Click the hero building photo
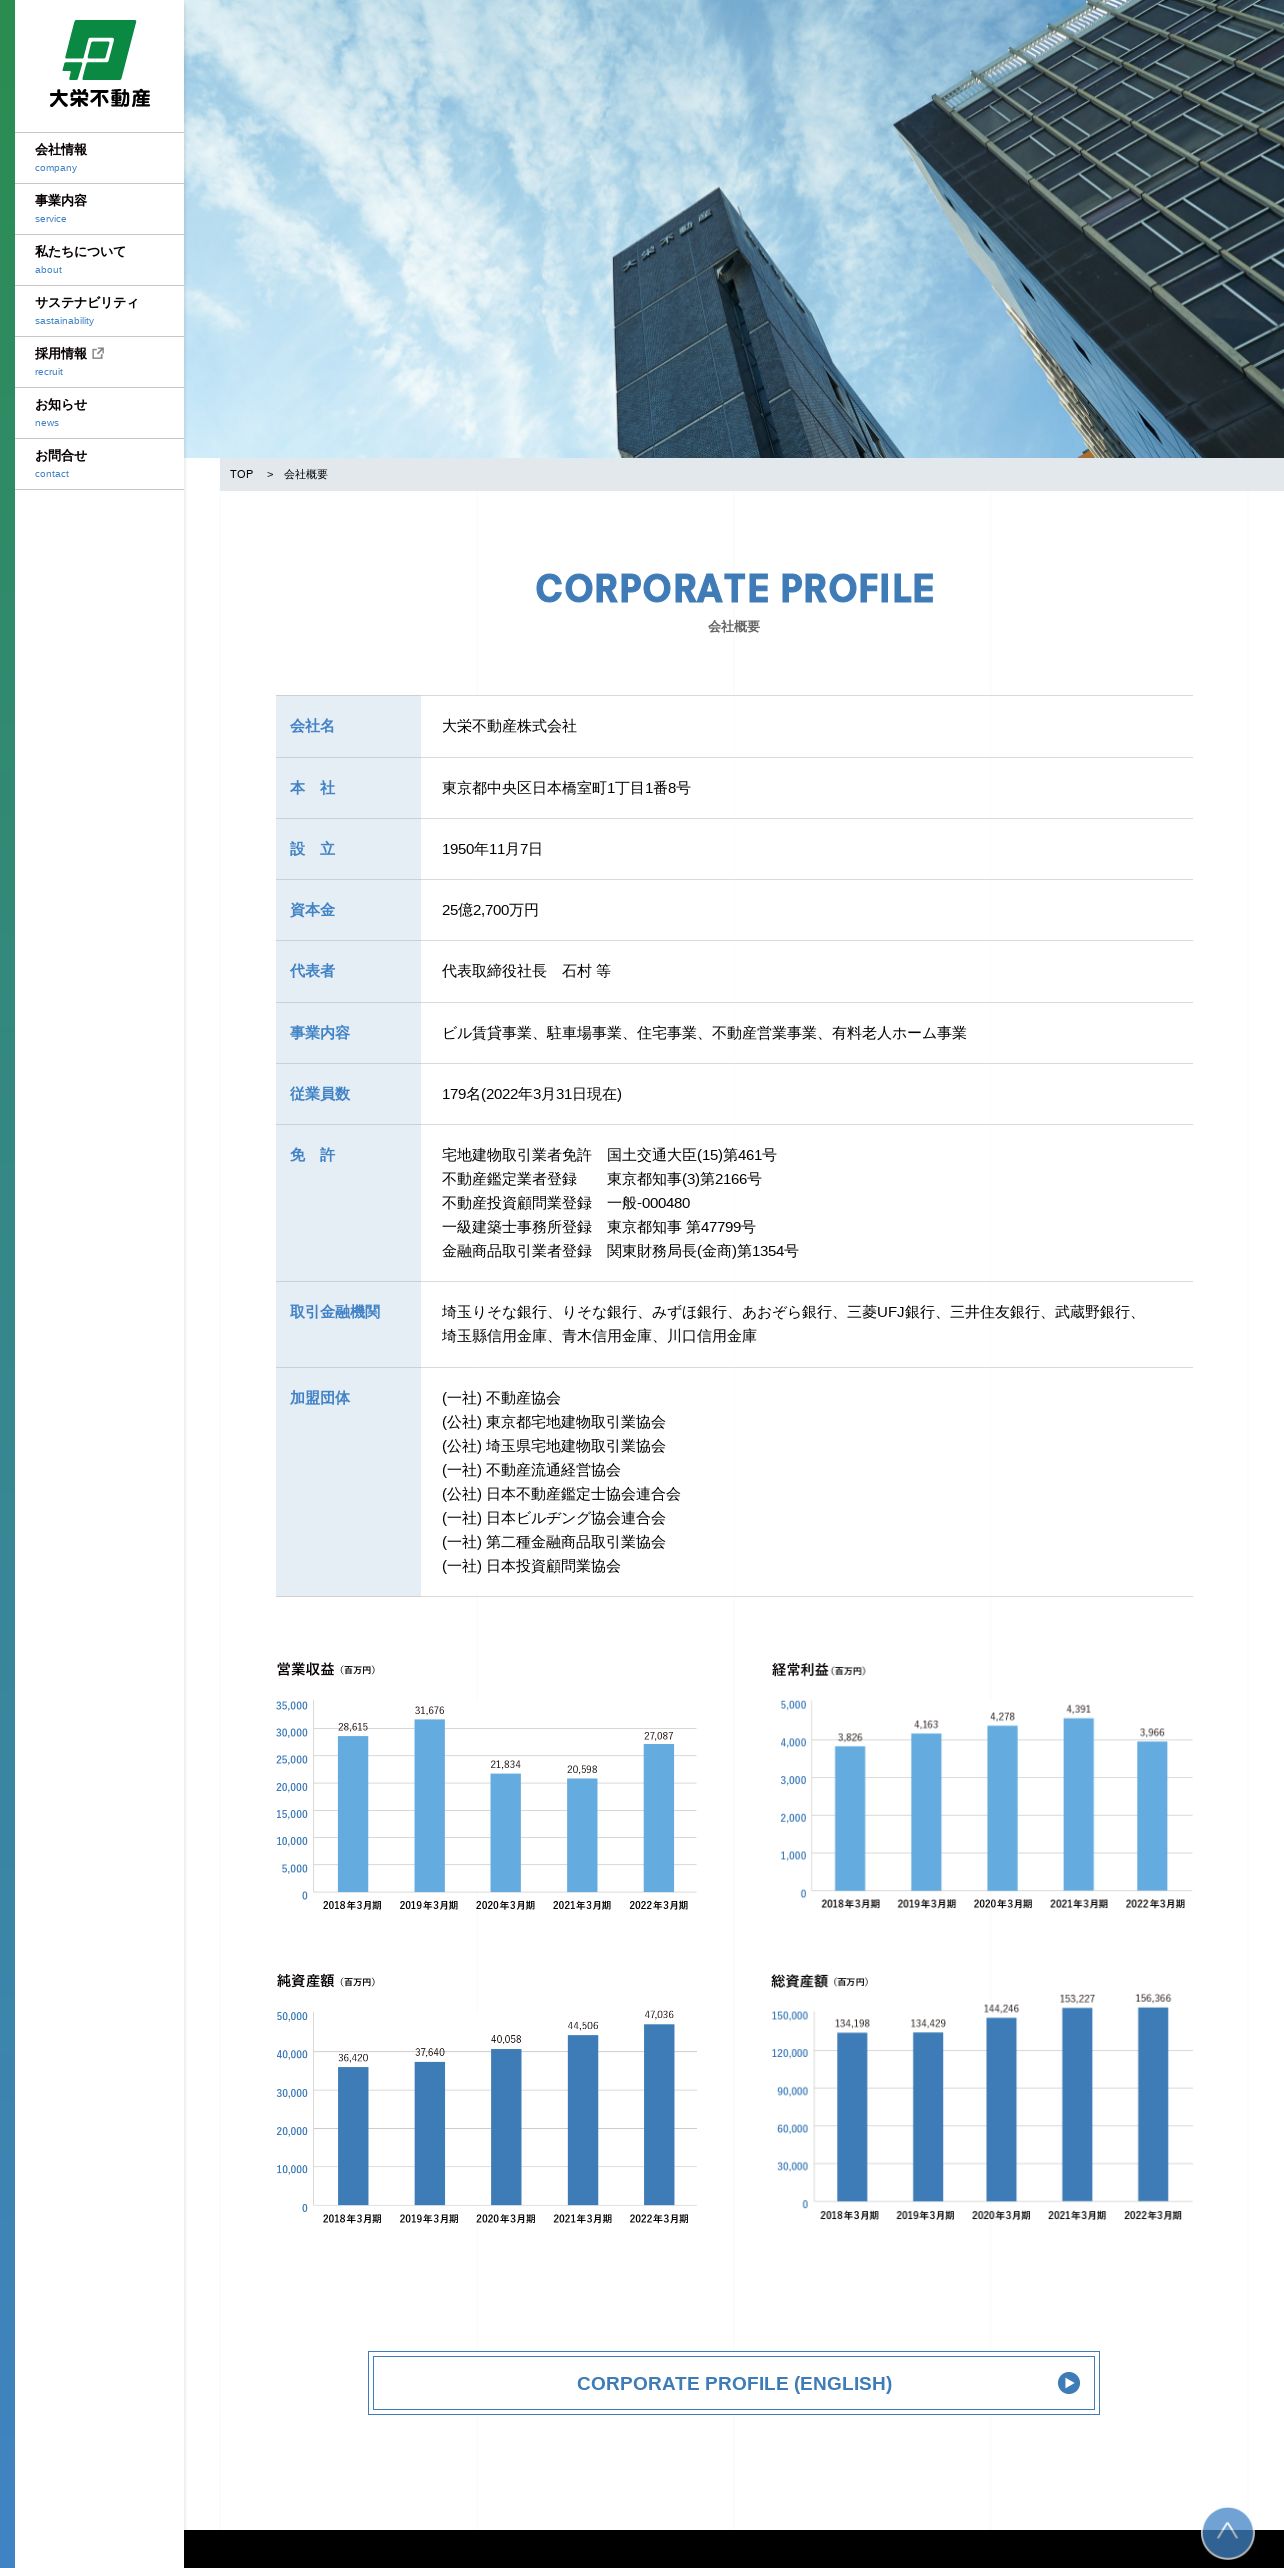The height and width of the screenshot is (2568, 1284). point(734,229)
